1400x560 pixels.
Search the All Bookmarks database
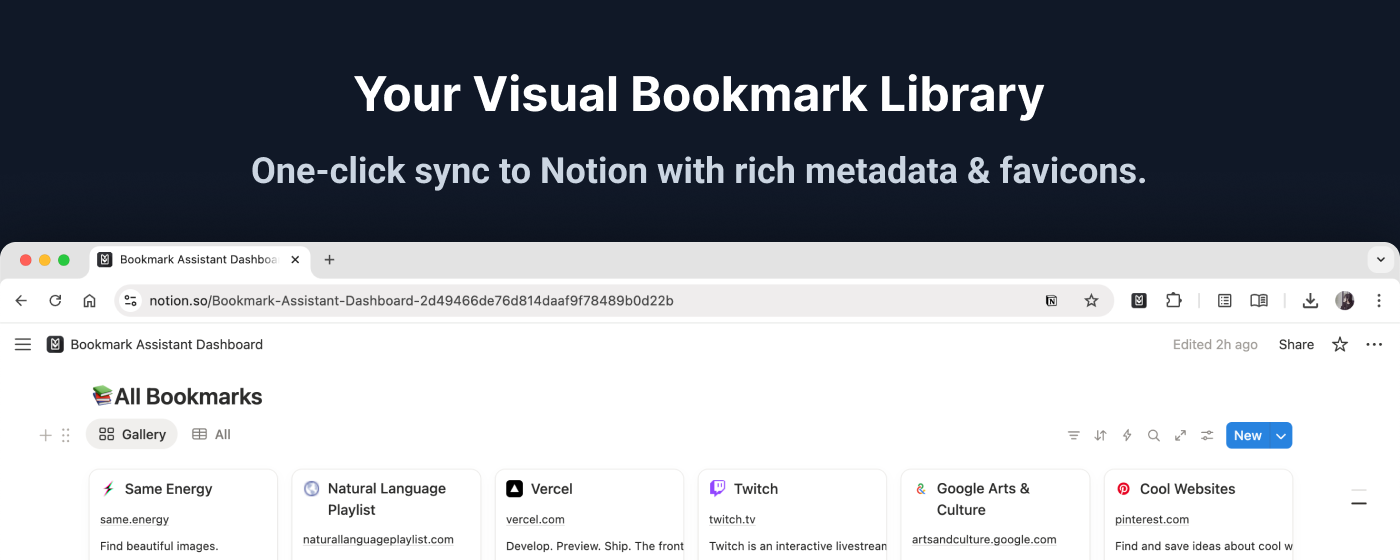point(1154,435)
